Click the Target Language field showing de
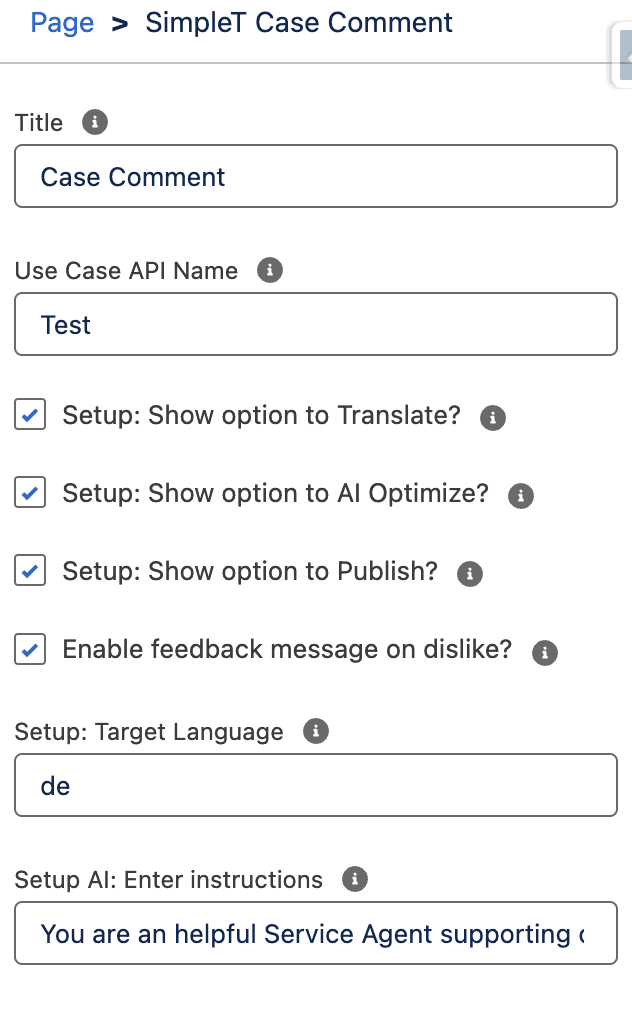The width and height of the screenshot is (632, 1018). pos(315,785)
